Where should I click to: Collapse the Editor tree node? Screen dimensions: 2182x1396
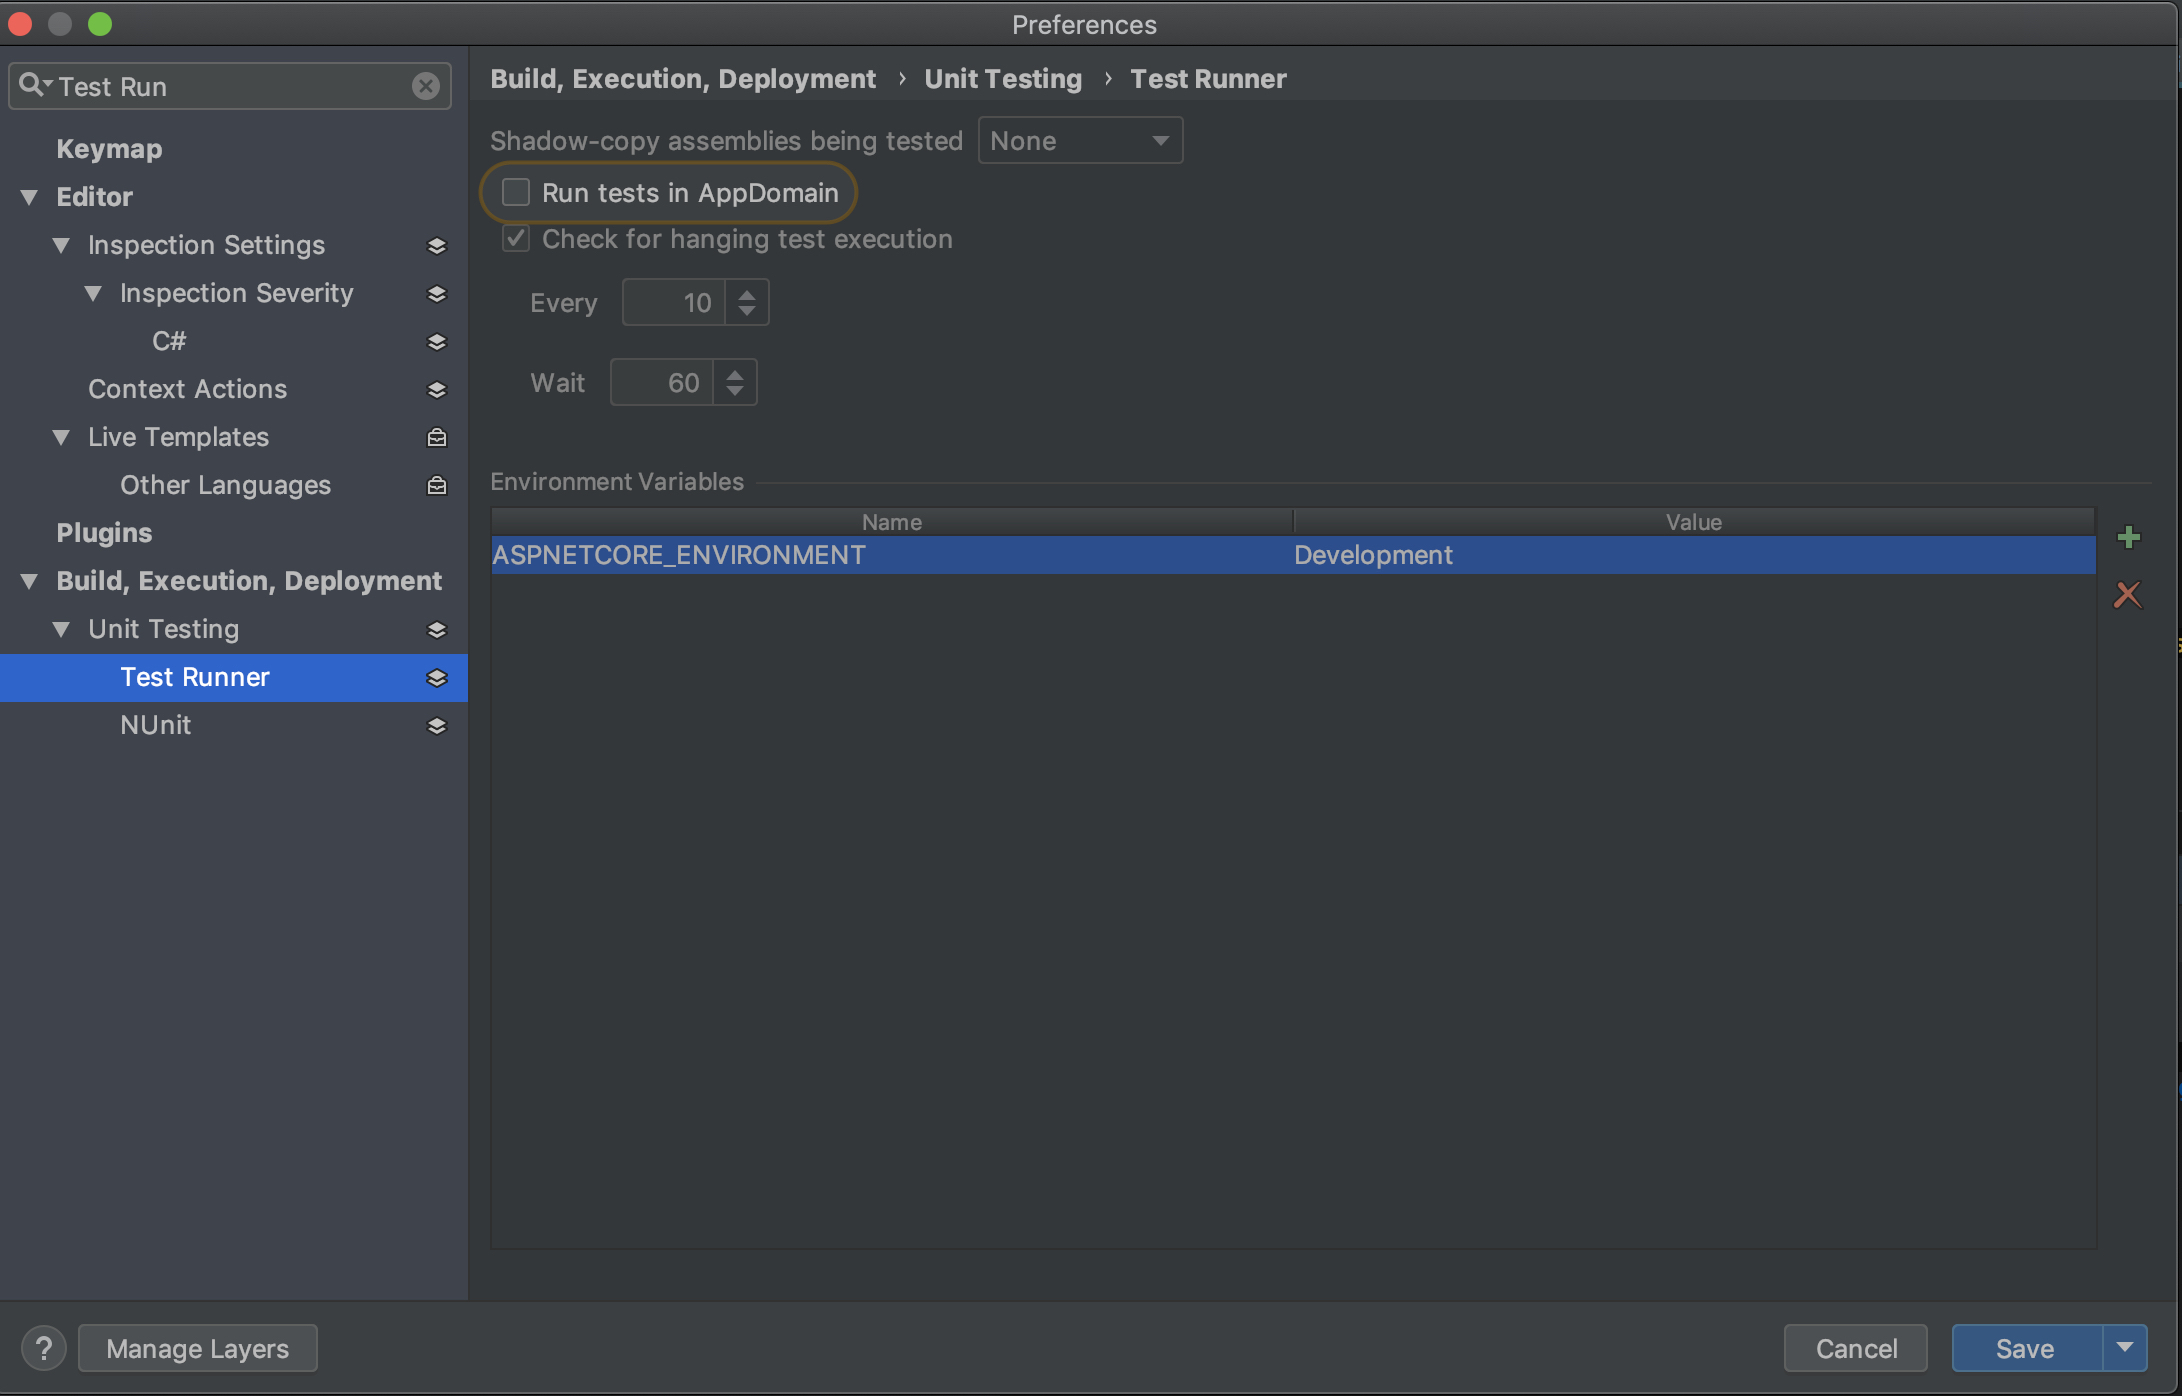coord(29,197)
